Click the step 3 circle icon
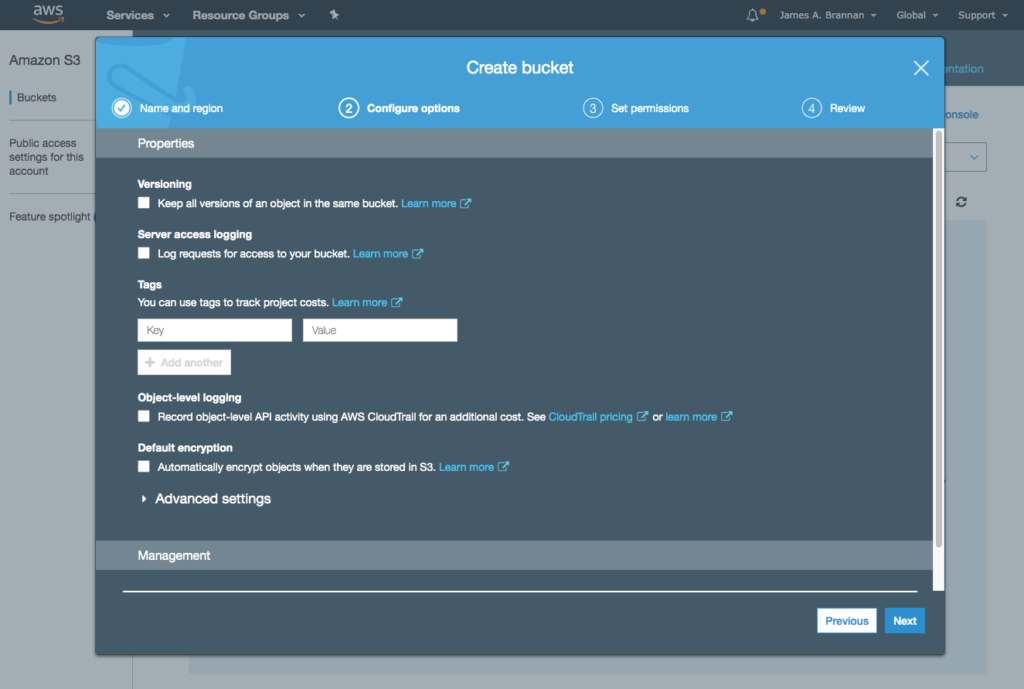 pos(593,108)
